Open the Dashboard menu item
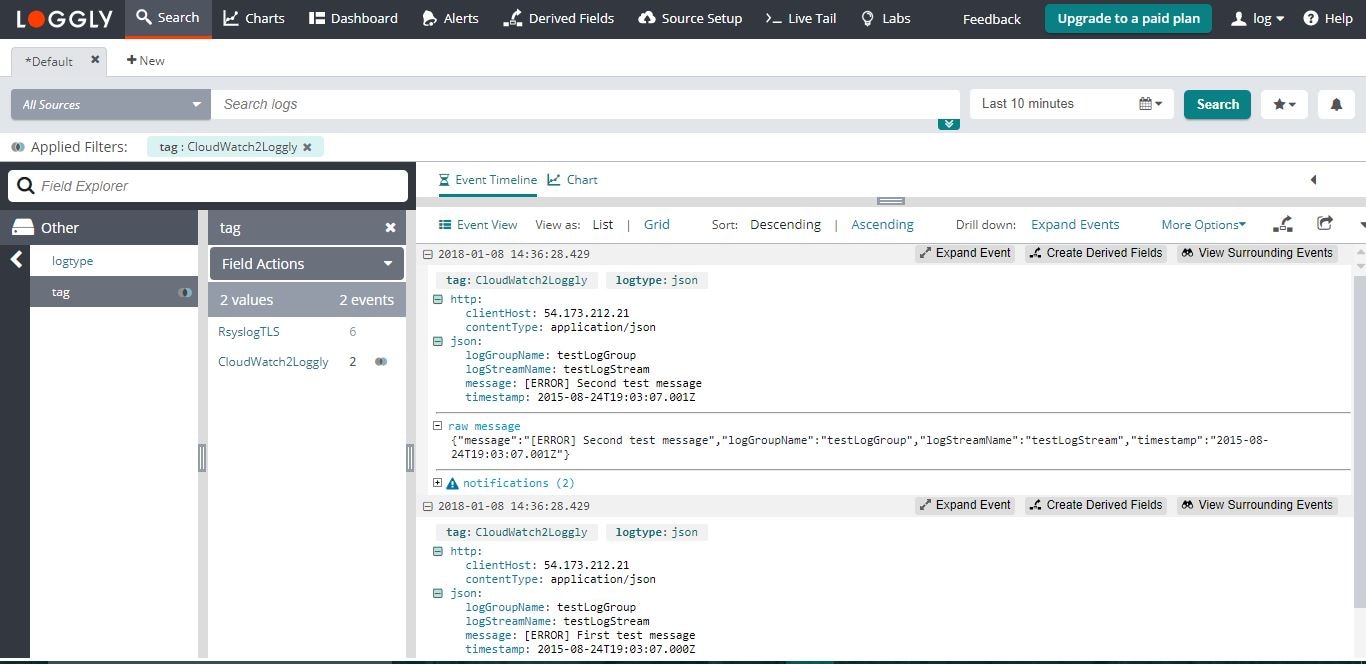This screenshot has width=1366, height=664. 353,18
